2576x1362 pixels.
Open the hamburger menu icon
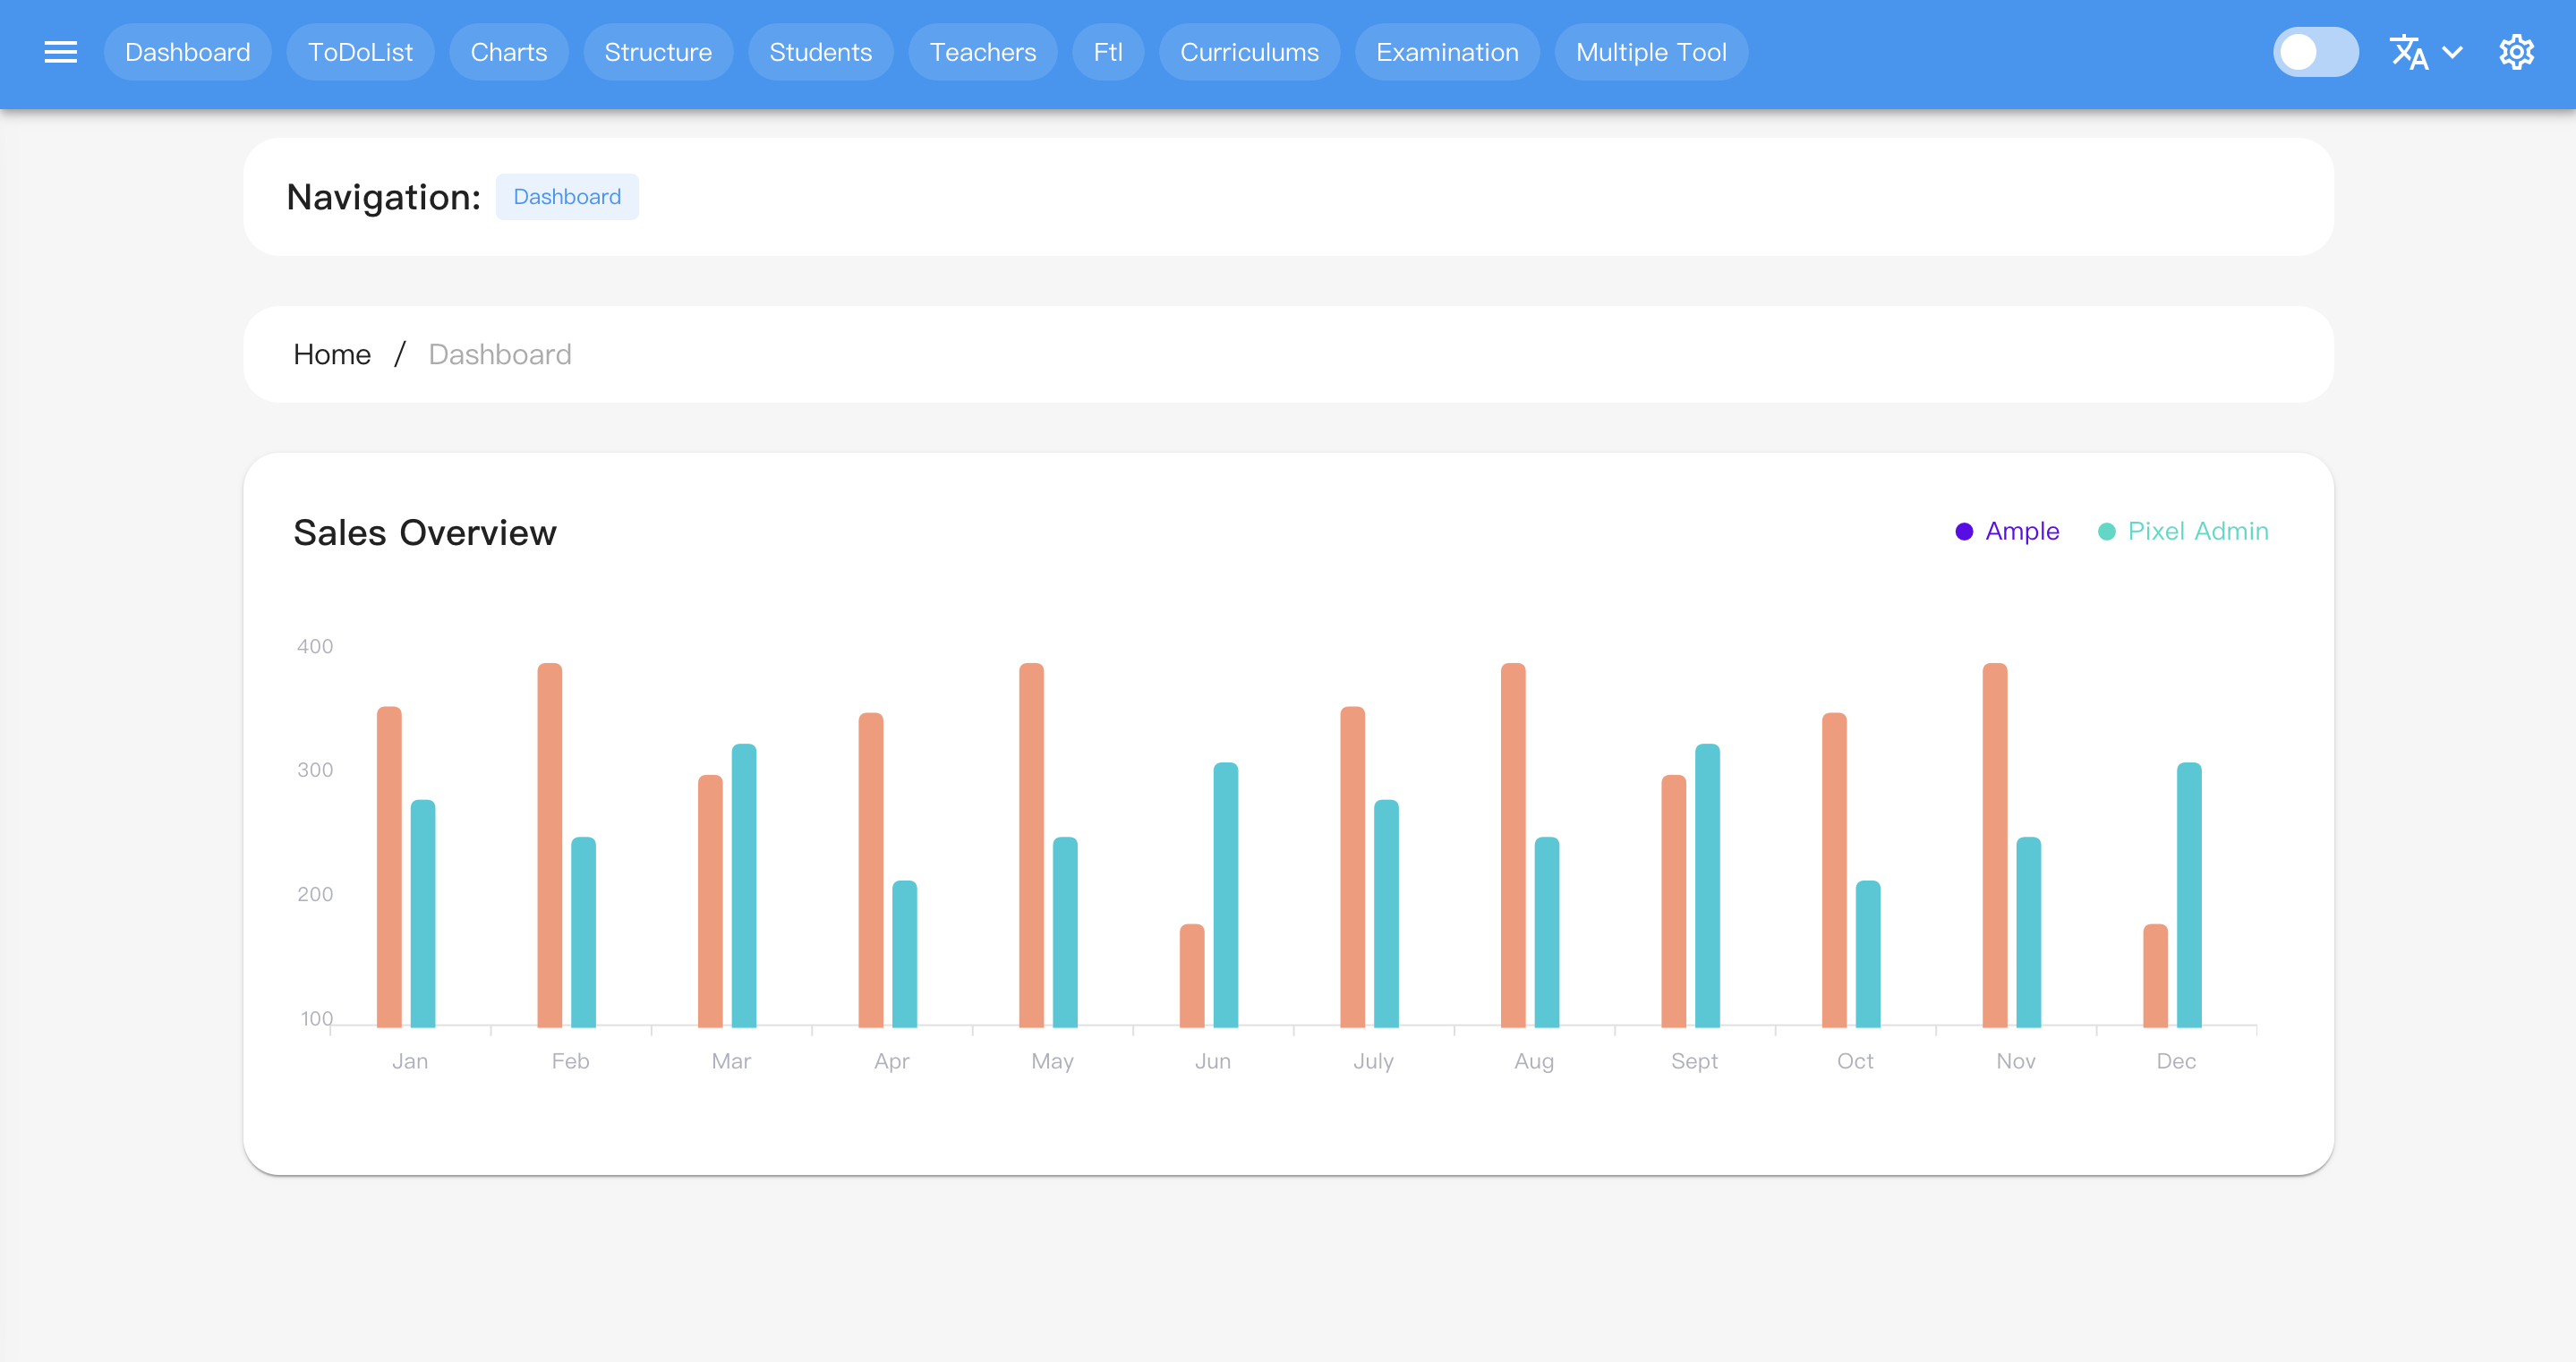pos(61,52)
